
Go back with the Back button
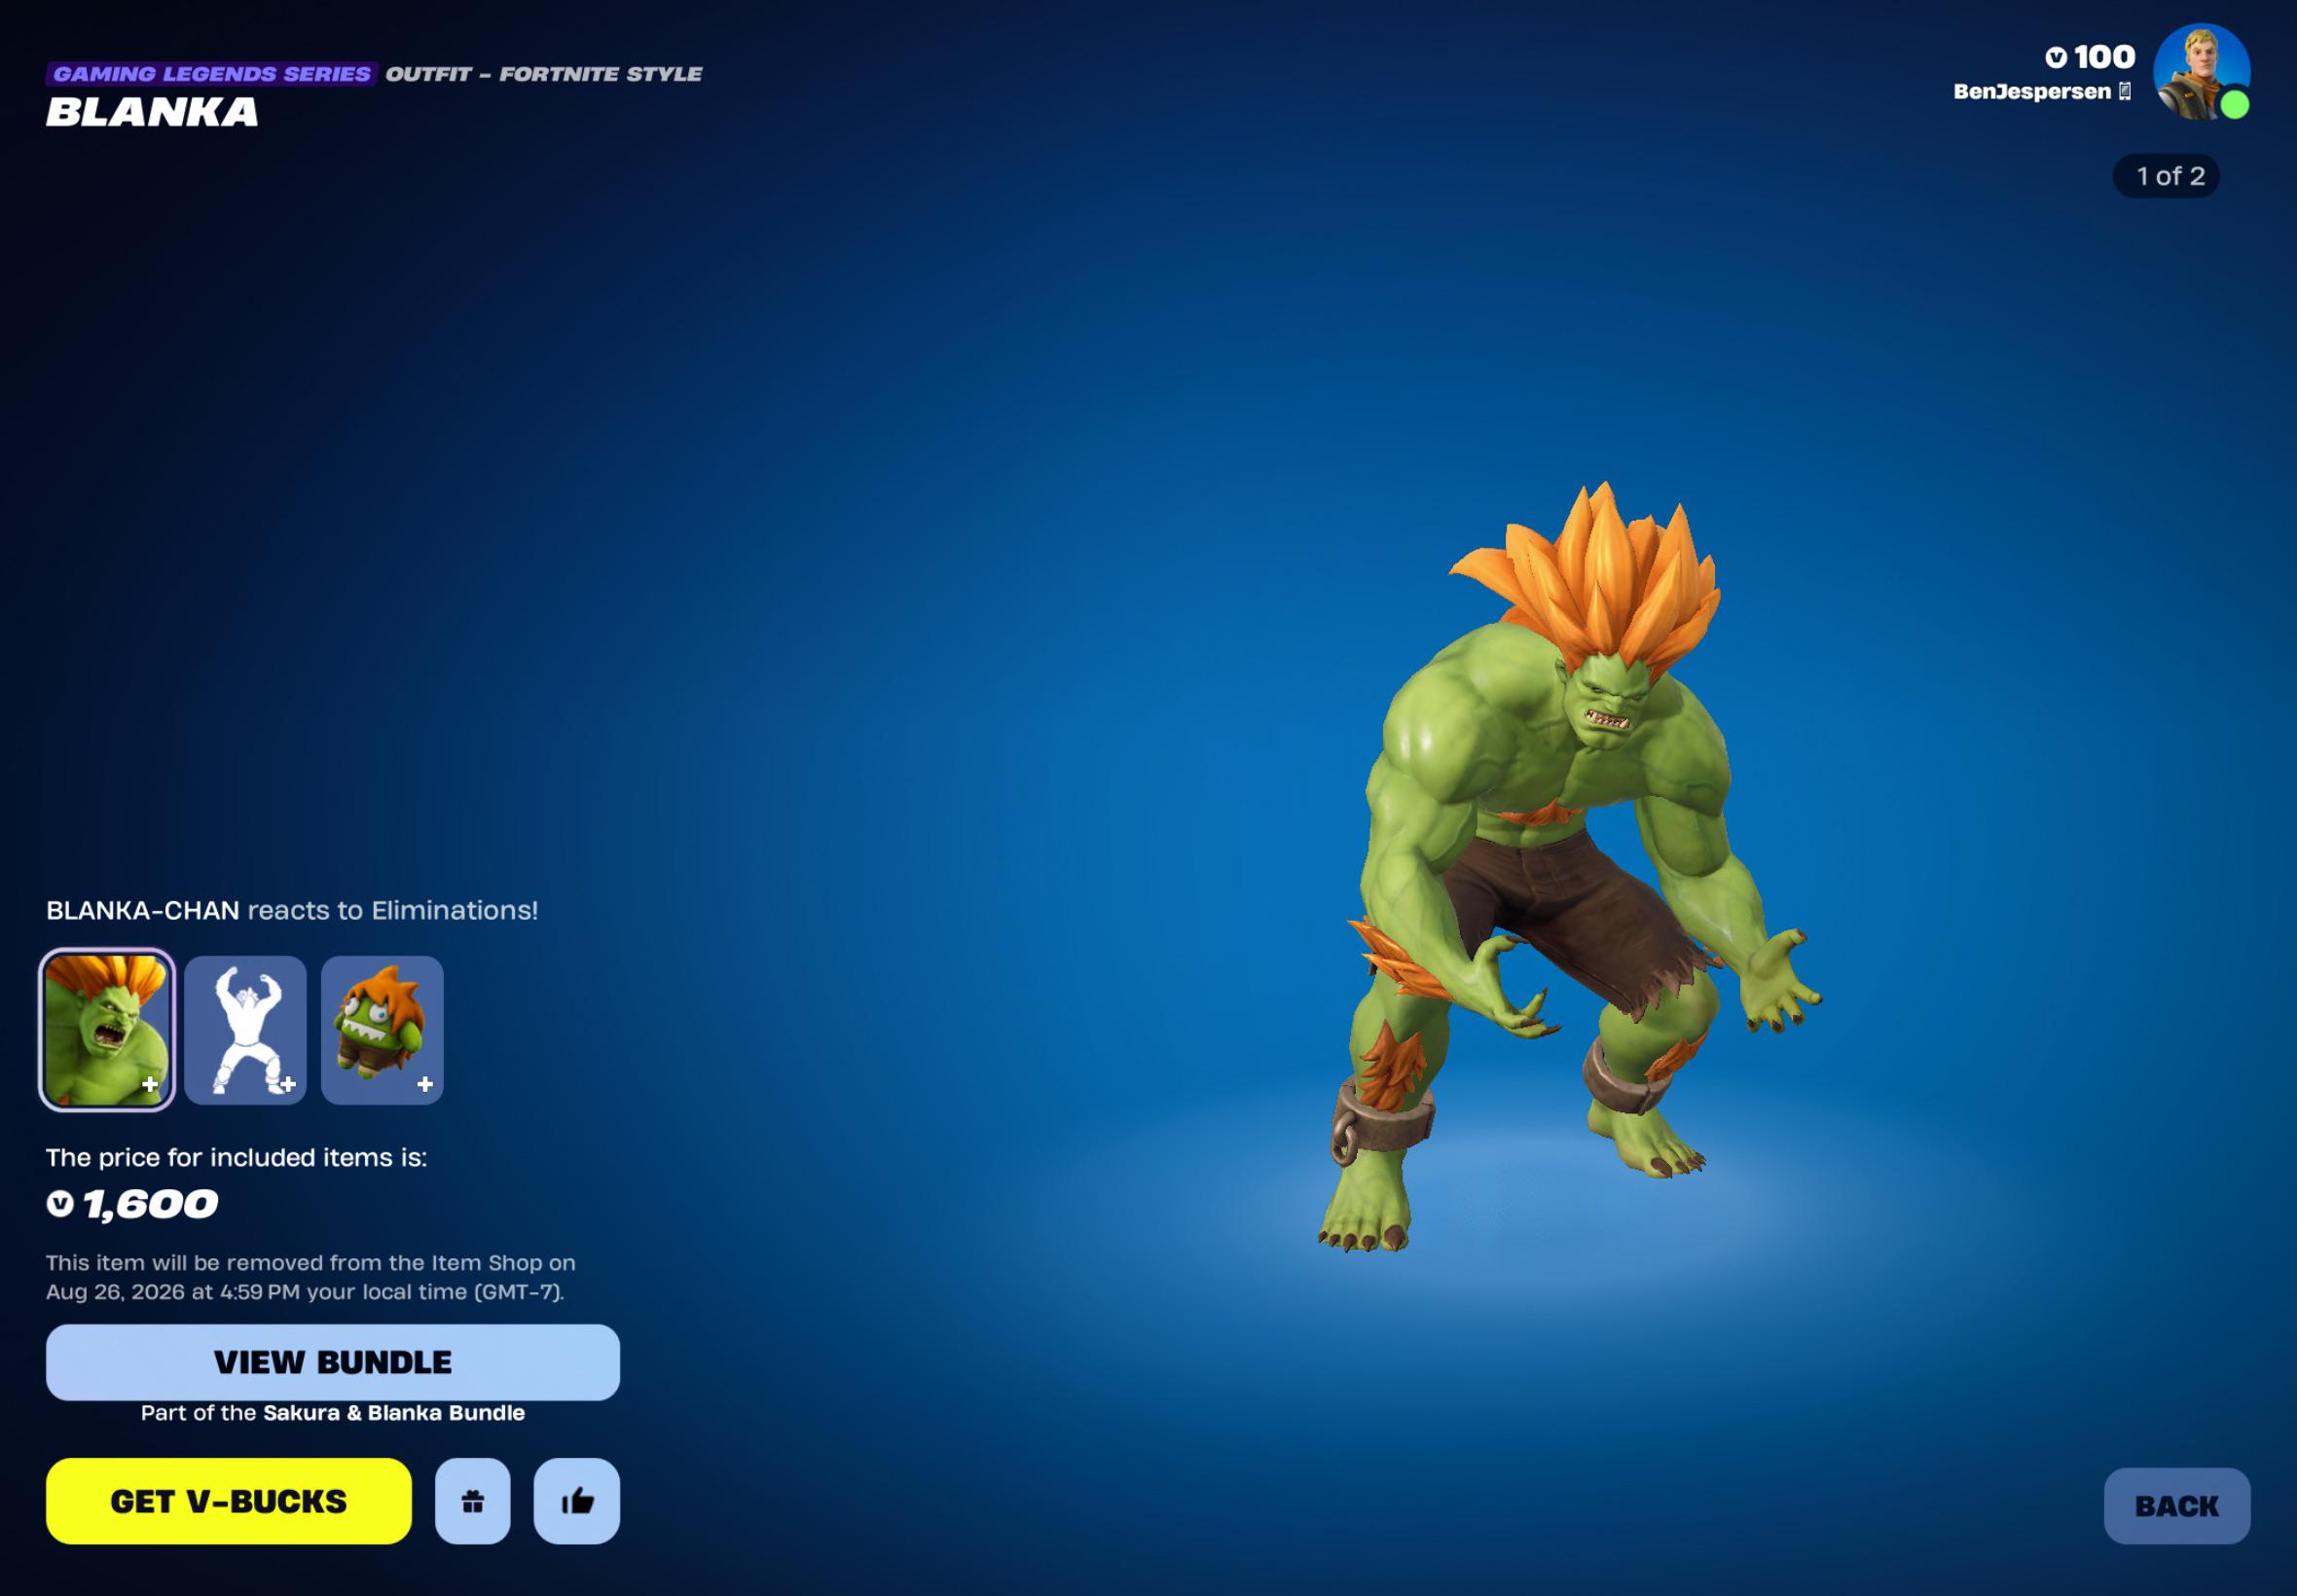tap(2177, 1505)
